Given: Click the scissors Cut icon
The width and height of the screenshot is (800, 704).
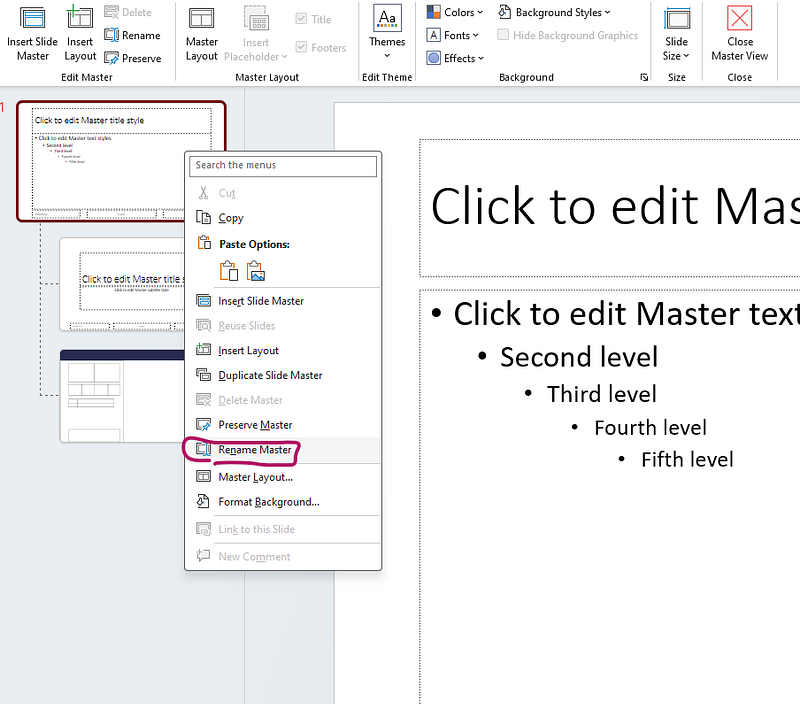Looking at the screenshot, I should [x=204, y=193].
